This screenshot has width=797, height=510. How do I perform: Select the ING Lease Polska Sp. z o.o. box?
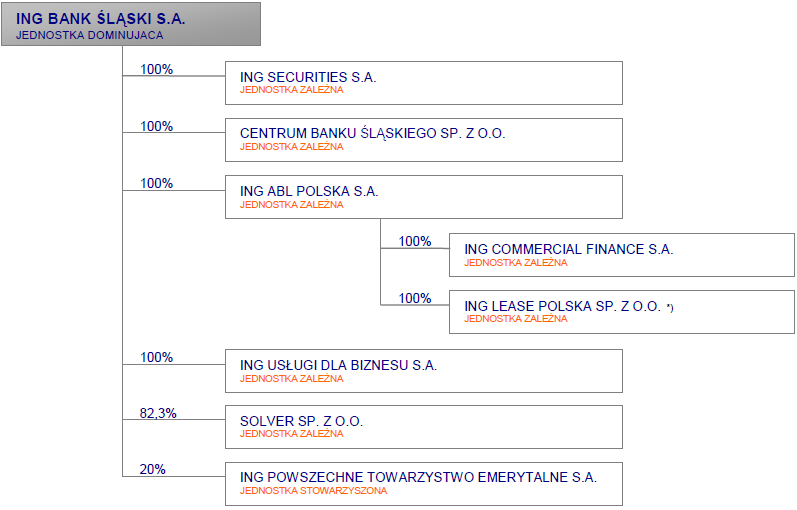click(x=622, y=312)
